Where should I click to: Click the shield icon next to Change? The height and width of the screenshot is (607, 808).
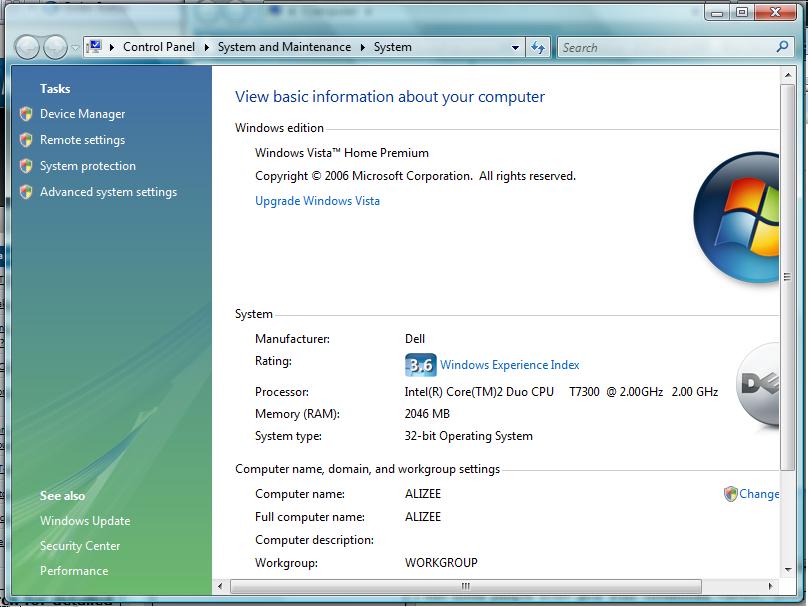tap(731, 494)
